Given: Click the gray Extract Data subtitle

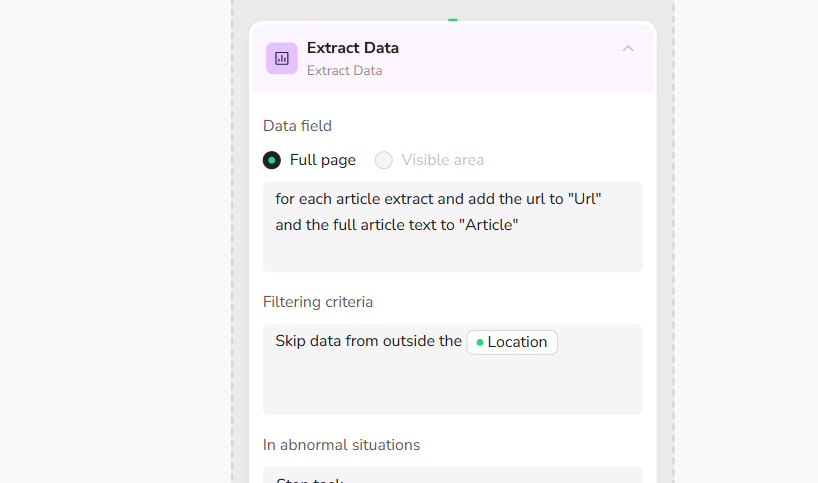Looking at the screenshot, I should coord(344,71).
